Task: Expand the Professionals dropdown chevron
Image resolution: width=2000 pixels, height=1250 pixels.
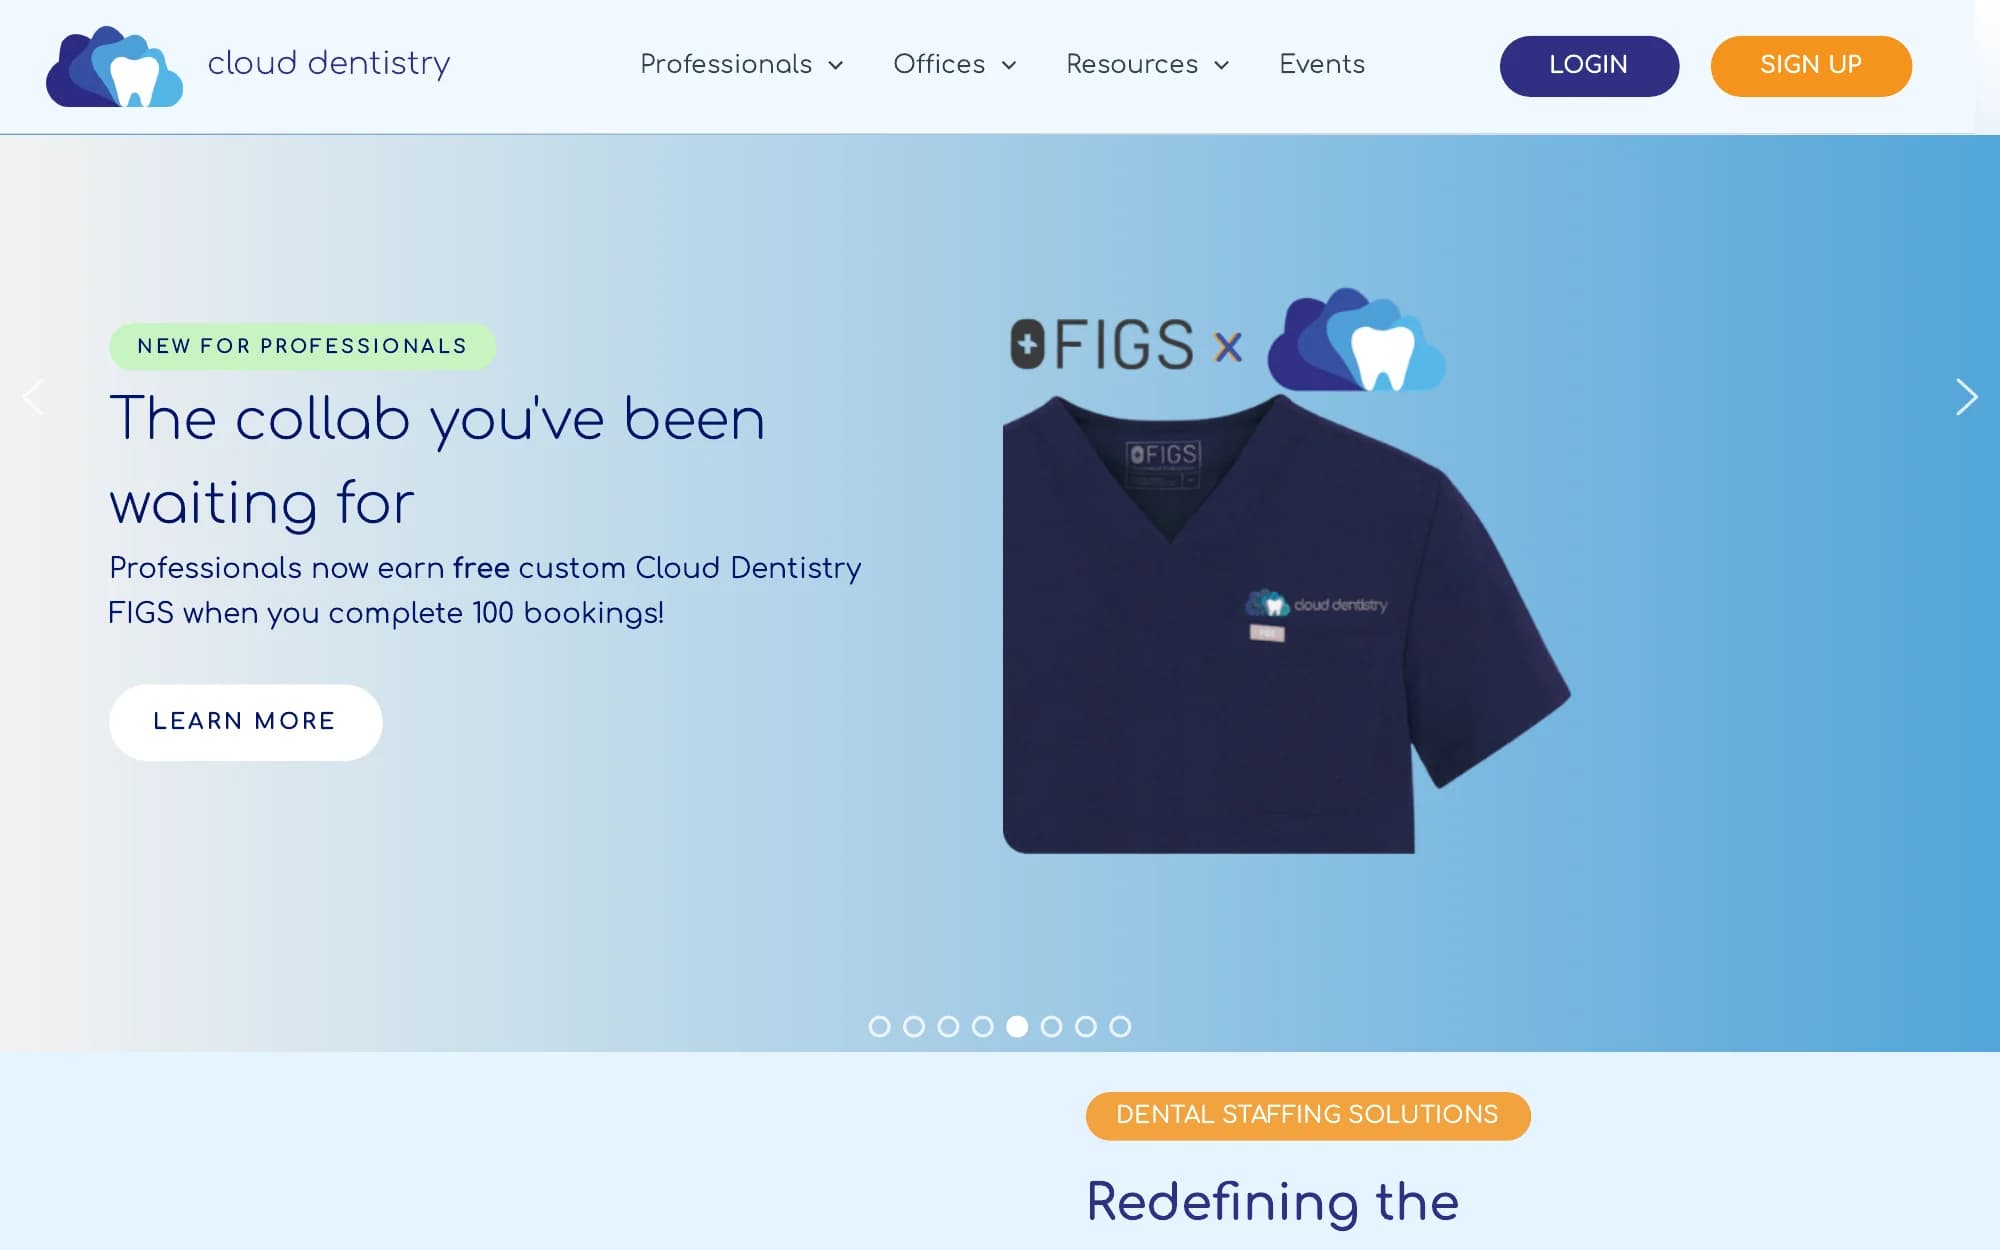Action: click(836, 66)
